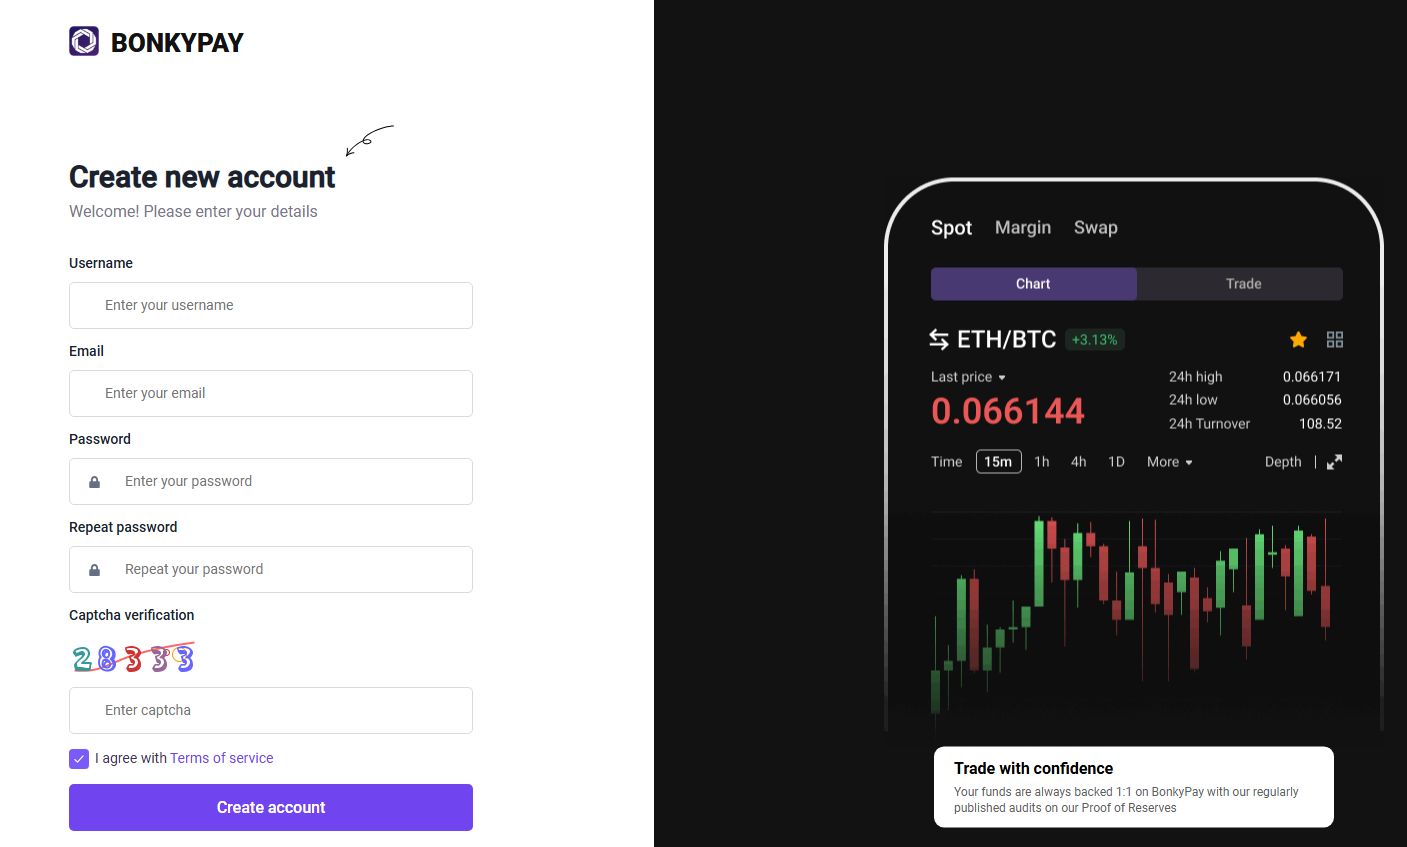Click the captcha image
1407x847 pixels.
133,658
